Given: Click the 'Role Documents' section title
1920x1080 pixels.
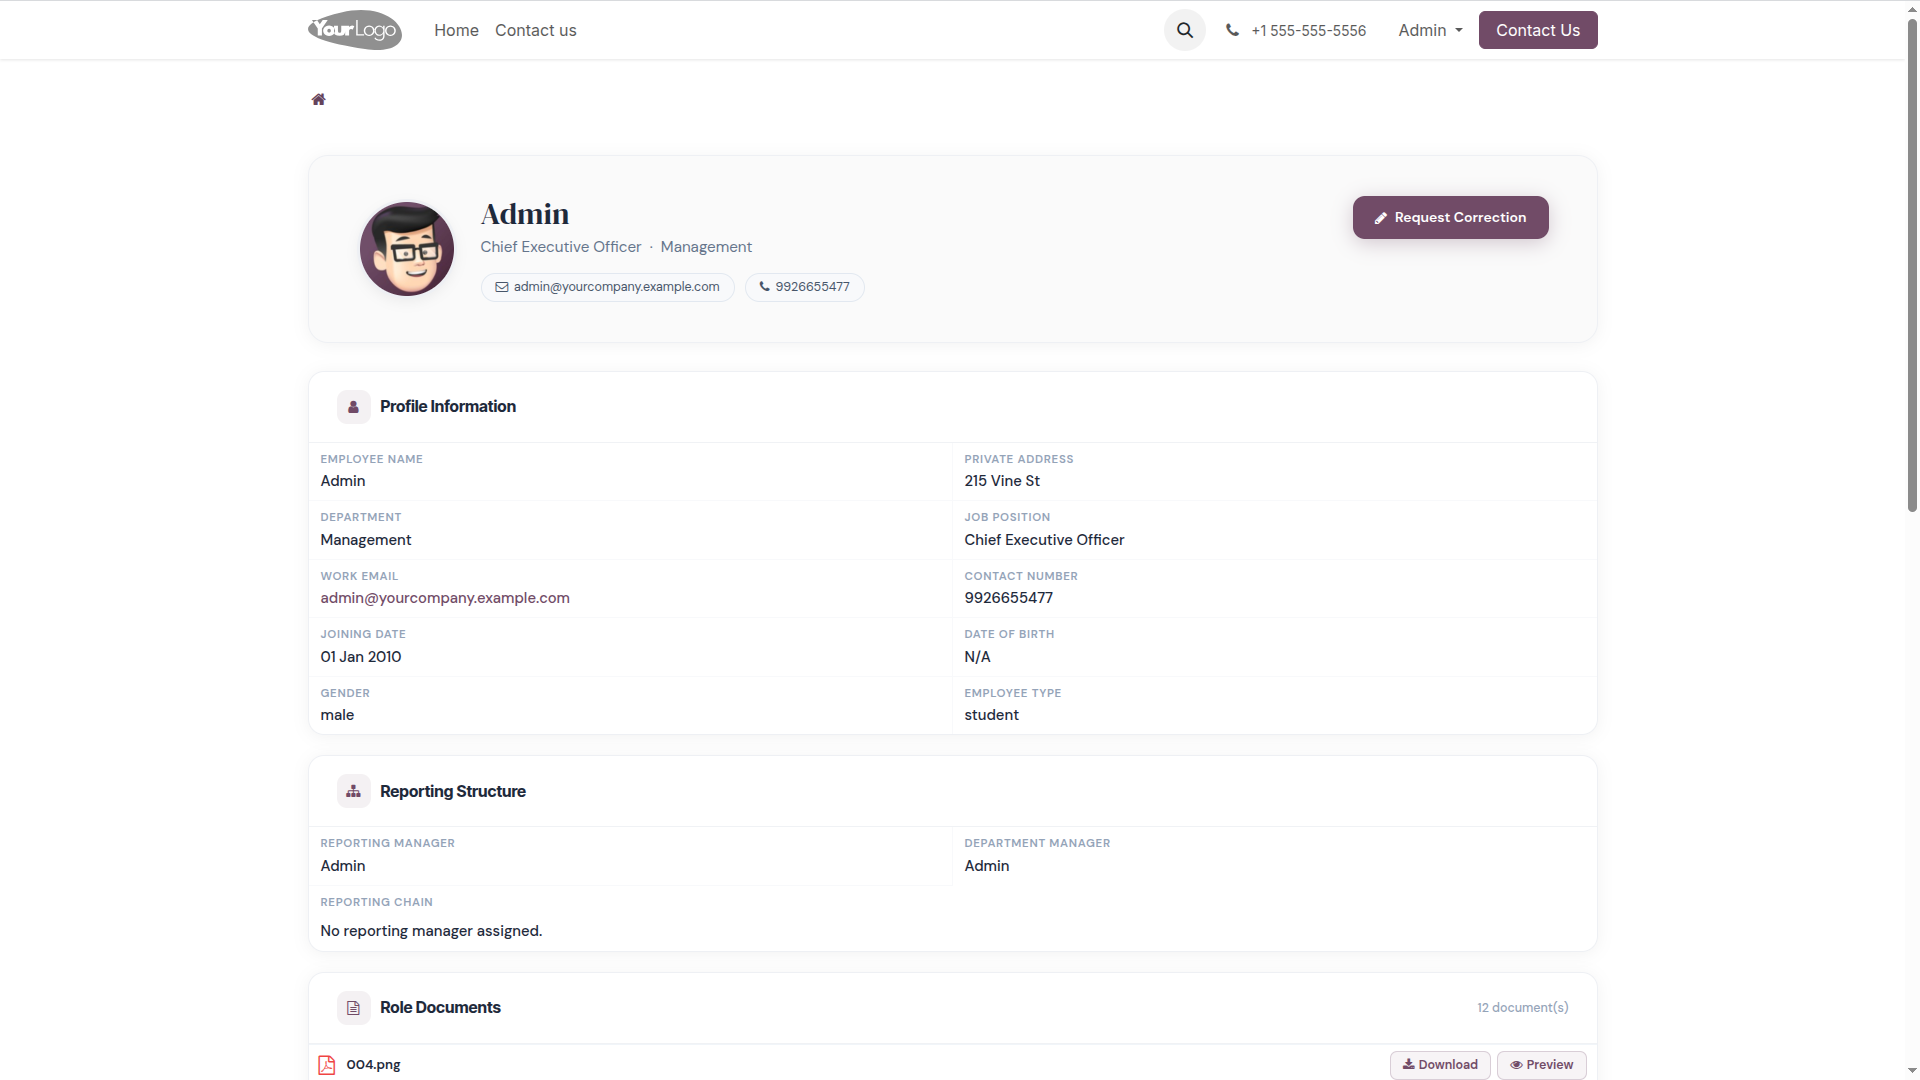Looking at the screenshot, I should click(x=440, y=1008).
